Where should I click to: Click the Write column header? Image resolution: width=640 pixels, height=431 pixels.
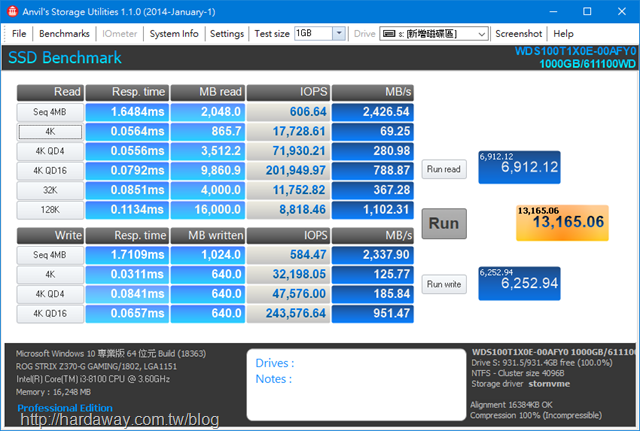tap(50, 235)
